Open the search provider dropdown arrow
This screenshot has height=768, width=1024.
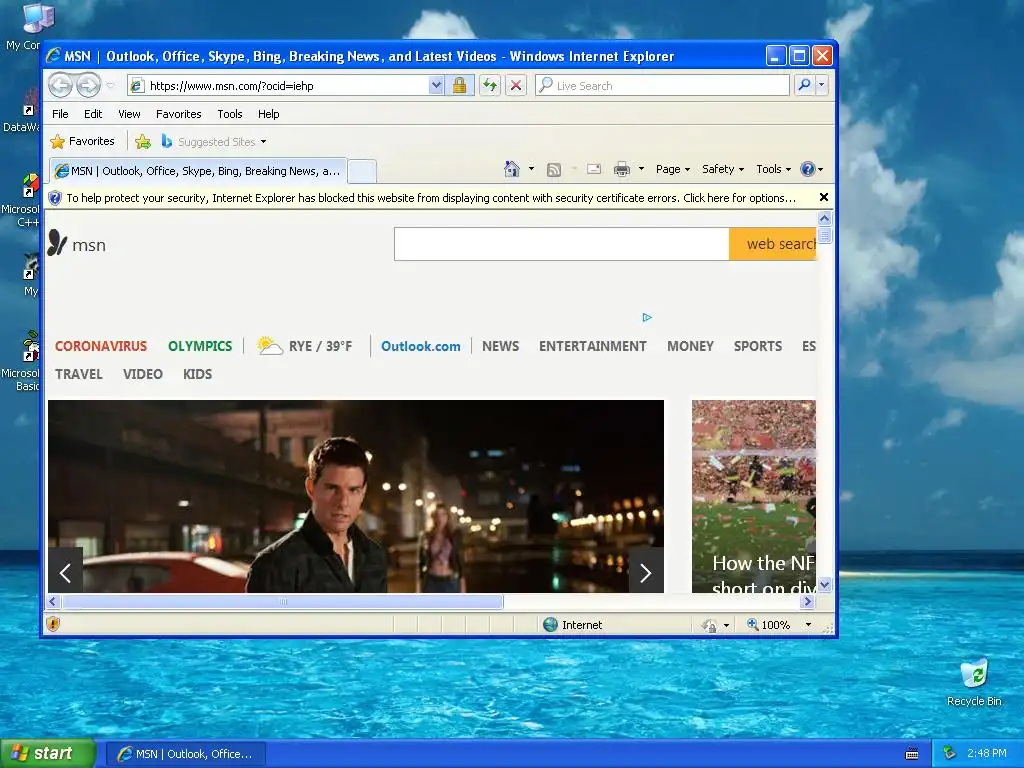[822, 85]
